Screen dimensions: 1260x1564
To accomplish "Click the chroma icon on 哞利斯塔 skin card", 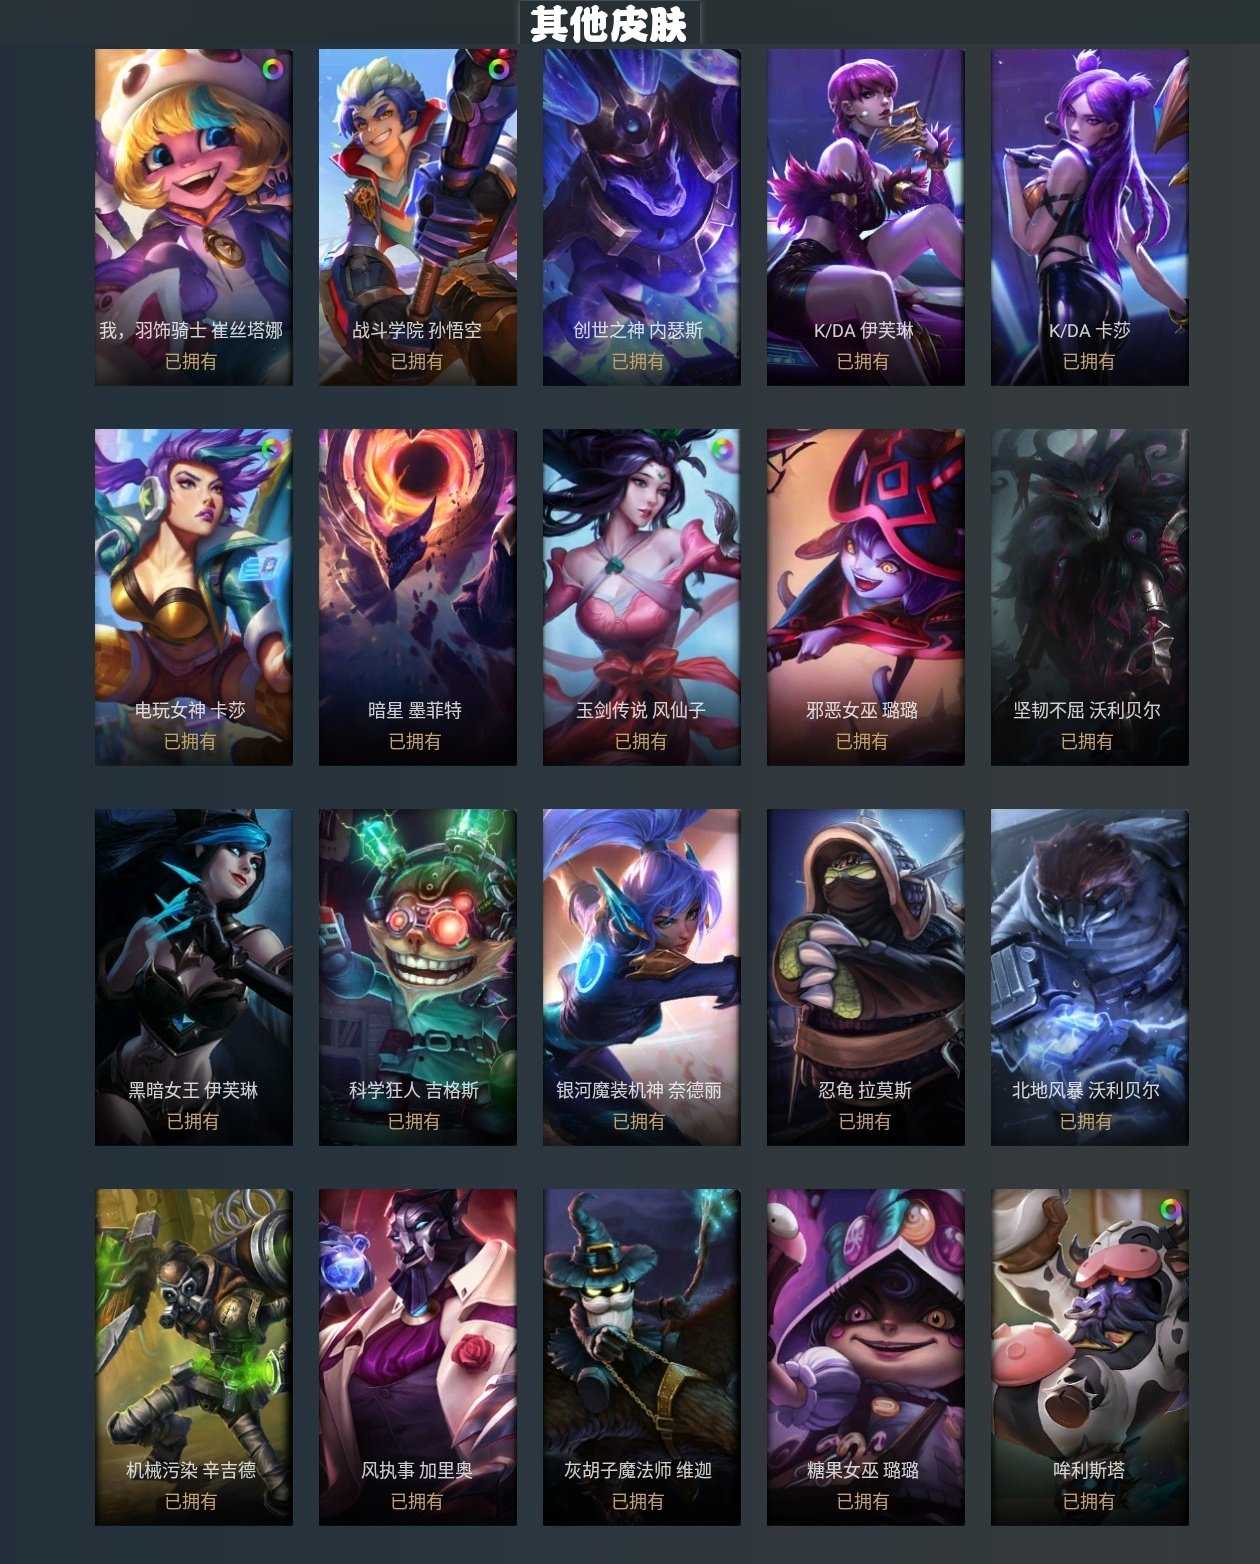I will [1170, 1209].
